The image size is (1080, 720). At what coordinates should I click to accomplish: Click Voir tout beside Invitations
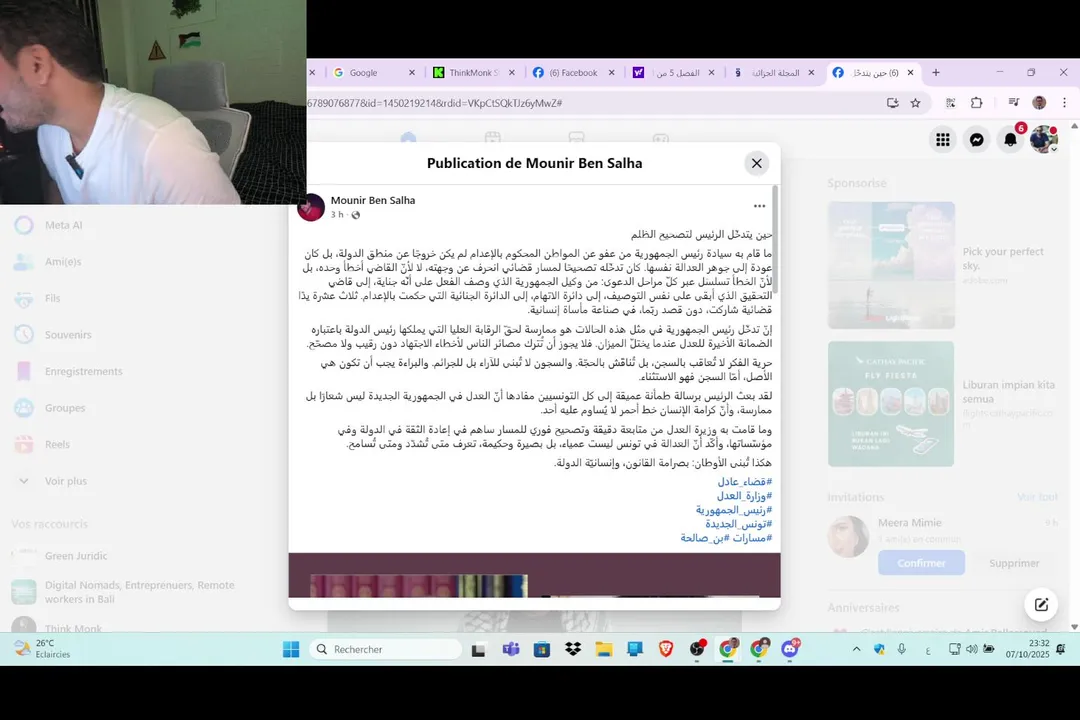1037,497
